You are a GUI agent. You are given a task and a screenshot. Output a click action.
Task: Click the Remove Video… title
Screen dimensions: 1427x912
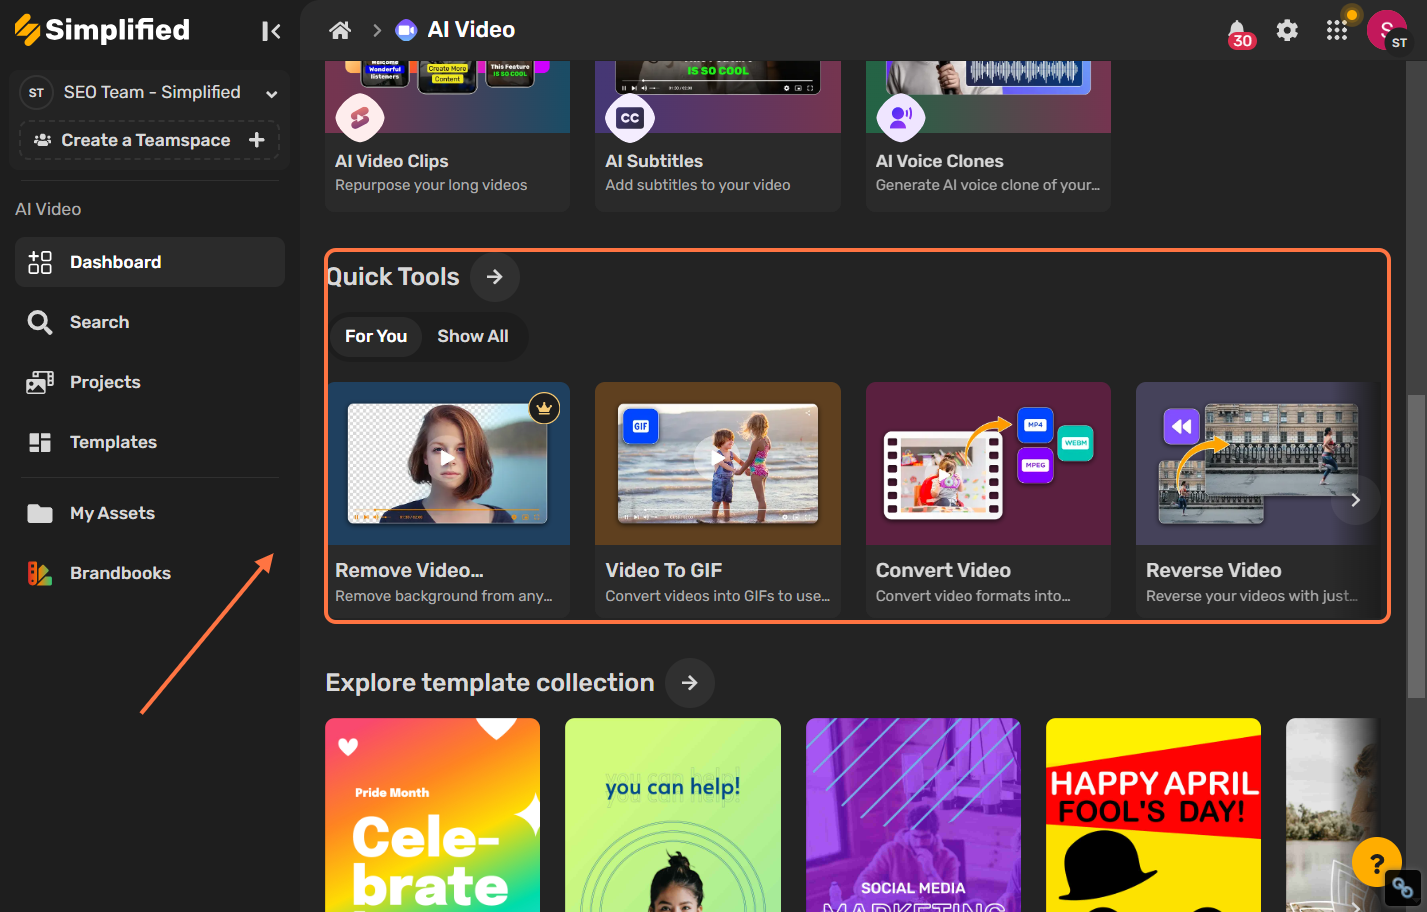click(x=409, y=570)
